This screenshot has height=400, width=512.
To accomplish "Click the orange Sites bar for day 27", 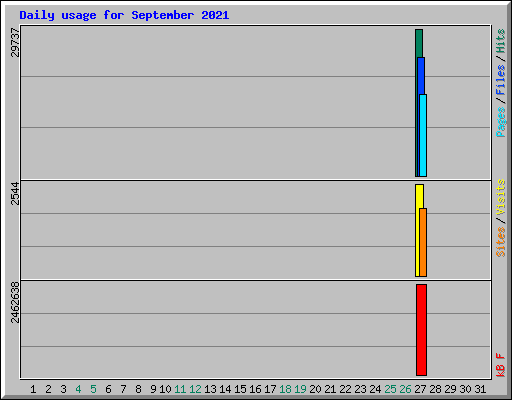I will [x=423, y=242].
